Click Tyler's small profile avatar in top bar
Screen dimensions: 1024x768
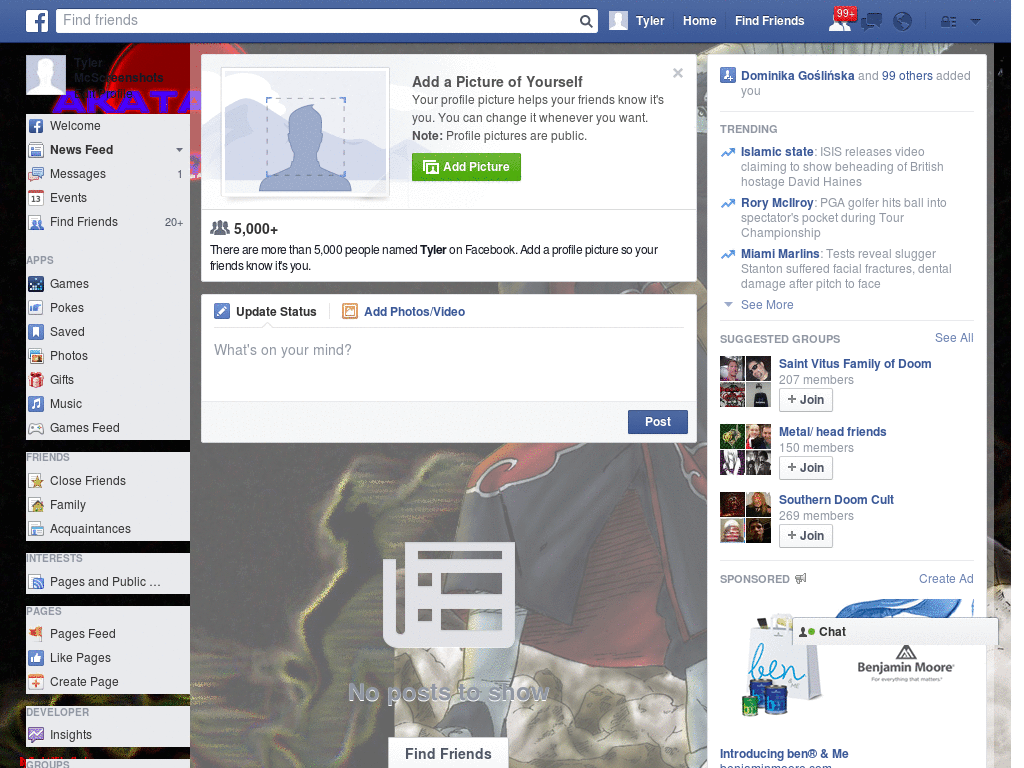618,21
